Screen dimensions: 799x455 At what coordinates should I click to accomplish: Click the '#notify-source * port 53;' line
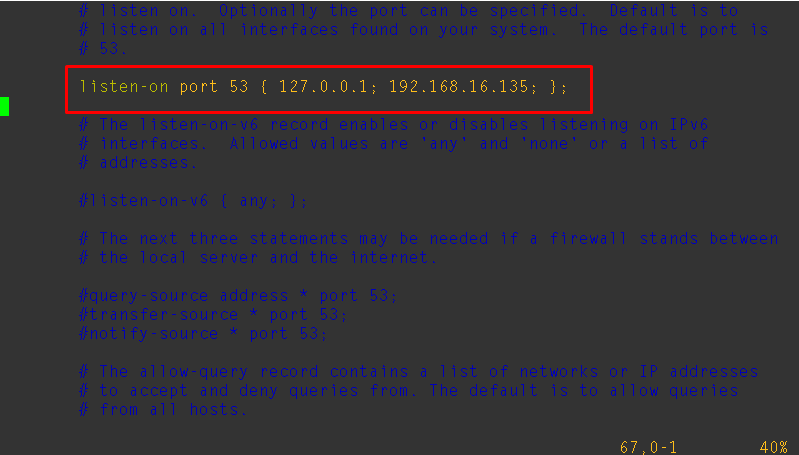(203, 334)
